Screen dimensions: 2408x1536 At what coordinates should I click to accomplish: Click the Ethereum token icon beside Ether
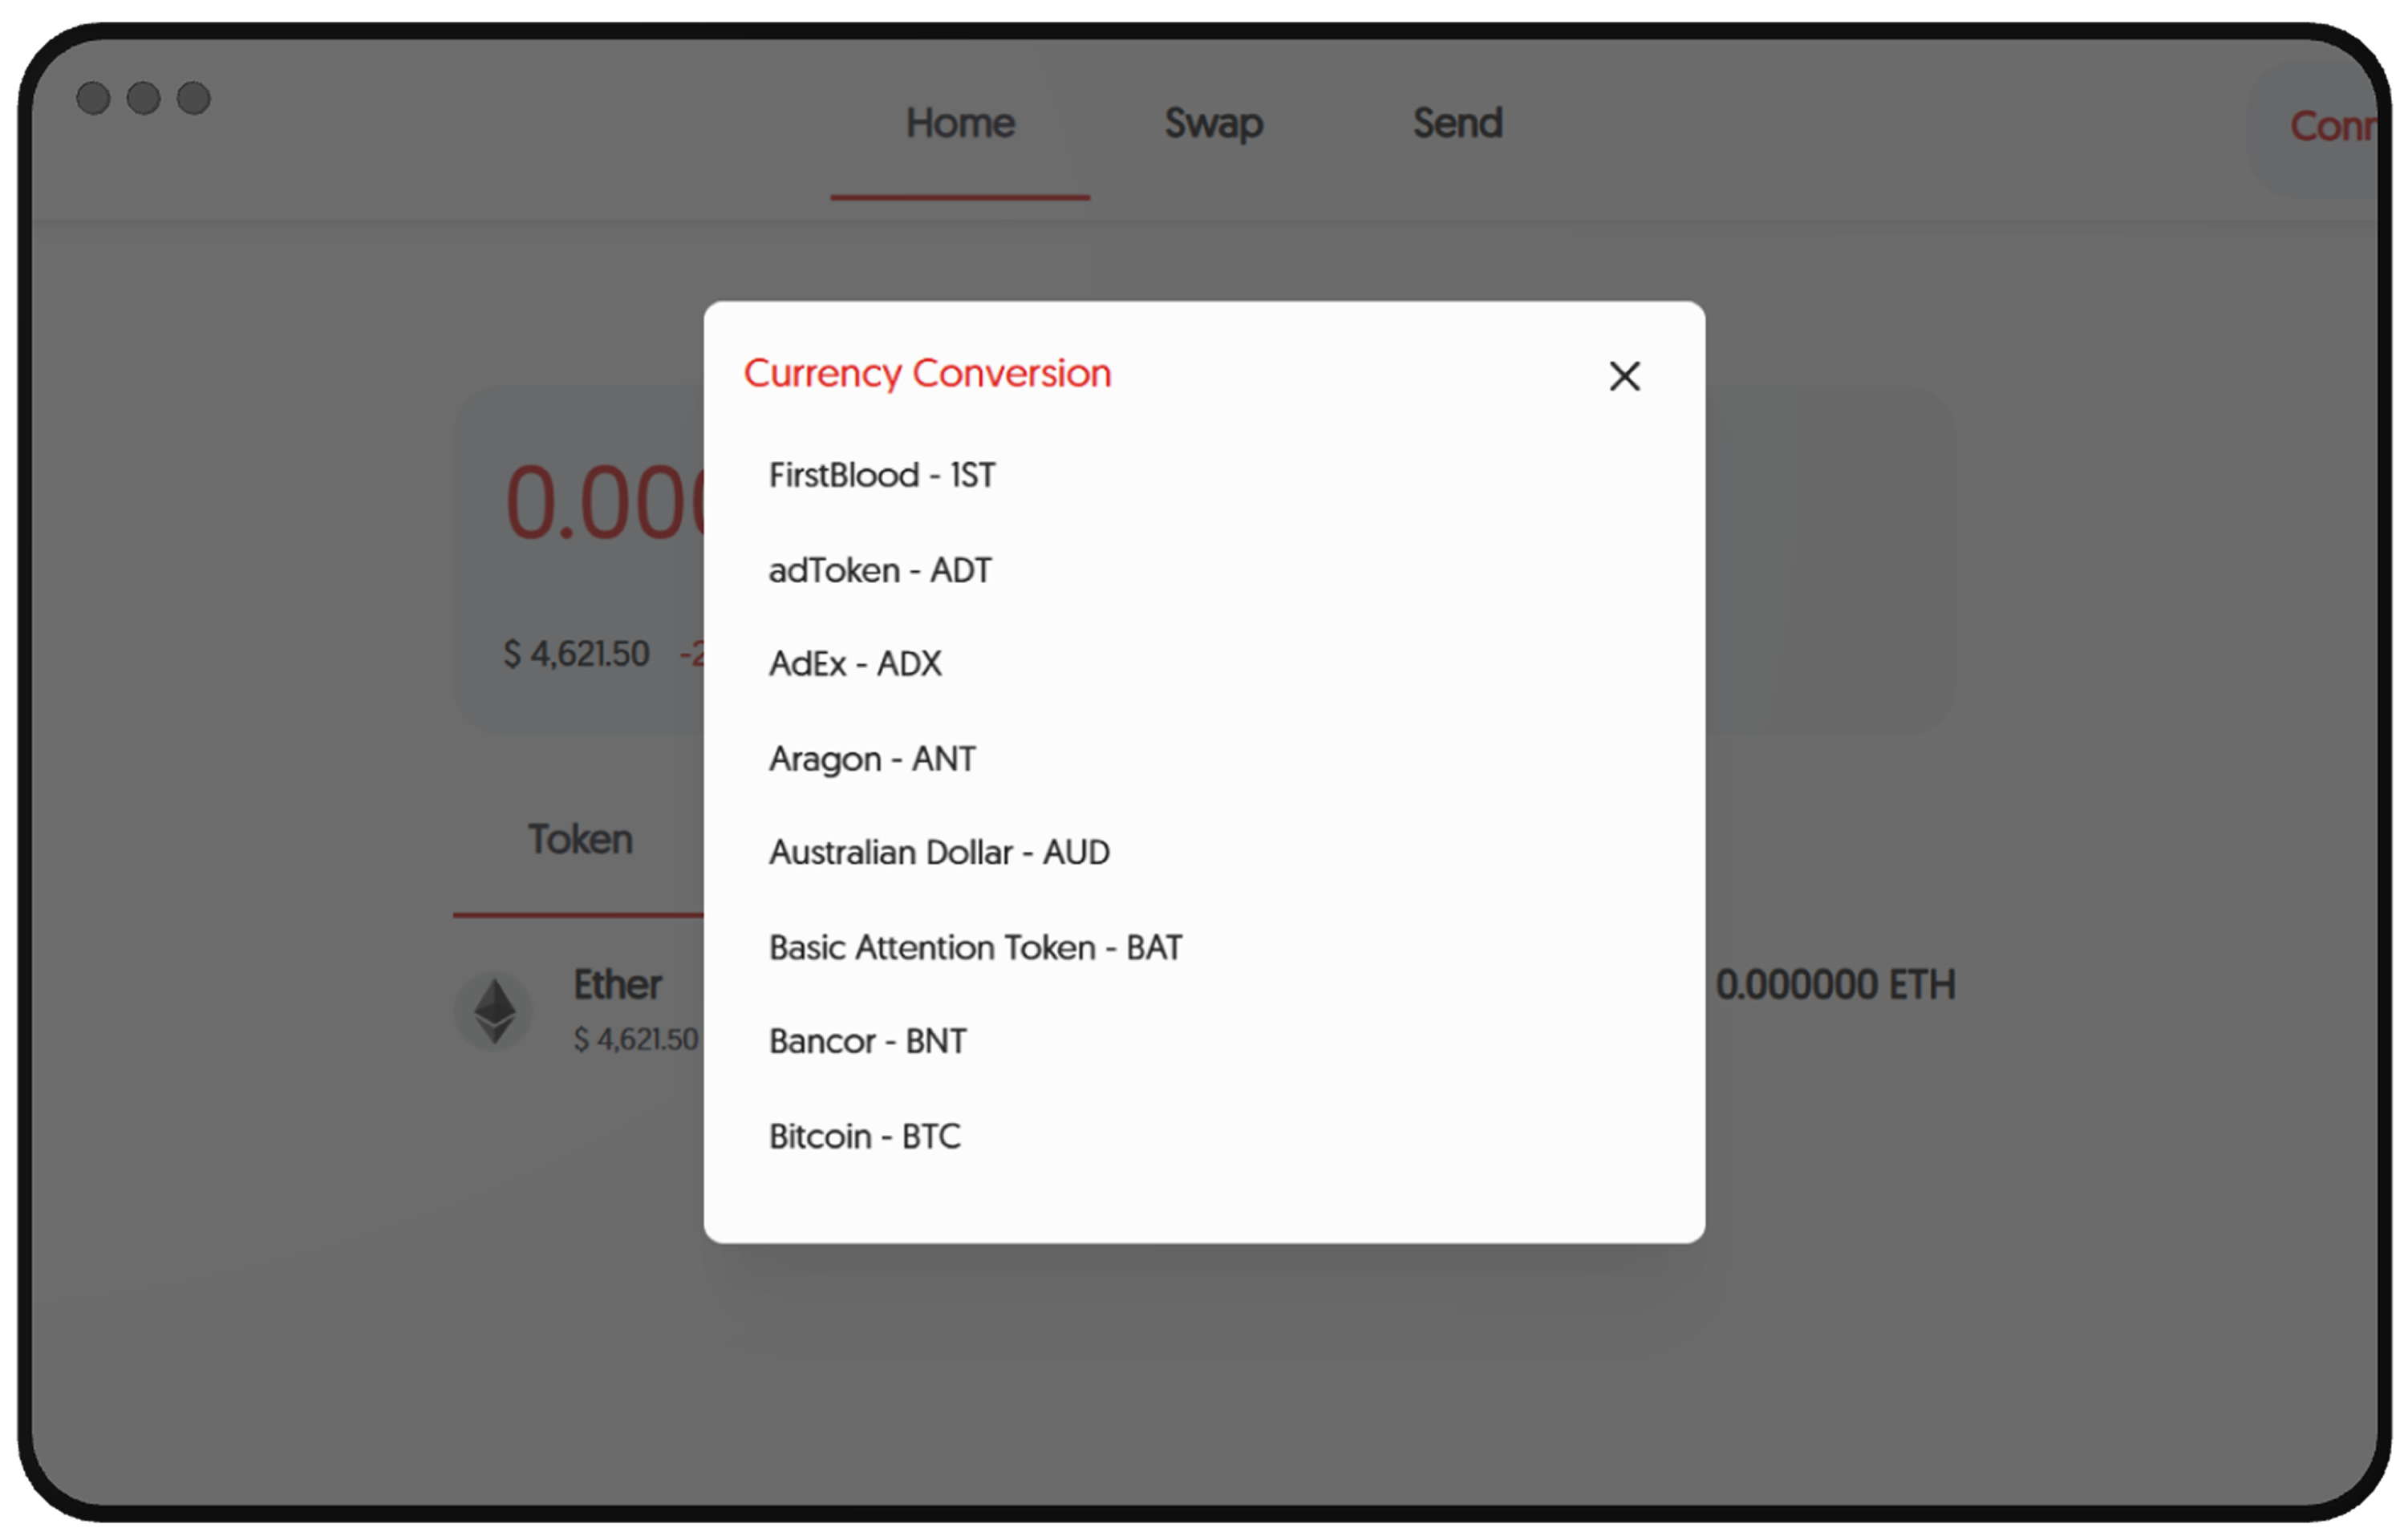tap(494, 1010)
